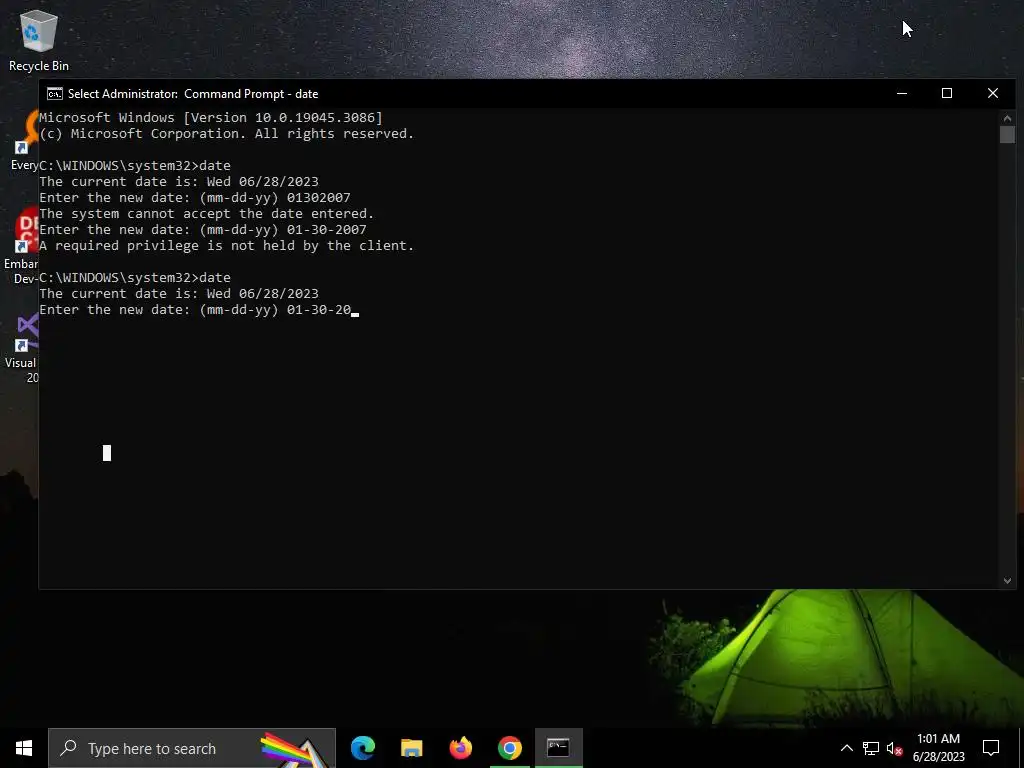
Task: Click 'The system cannot accept the date entered.'
Action: tap(206, 214)
